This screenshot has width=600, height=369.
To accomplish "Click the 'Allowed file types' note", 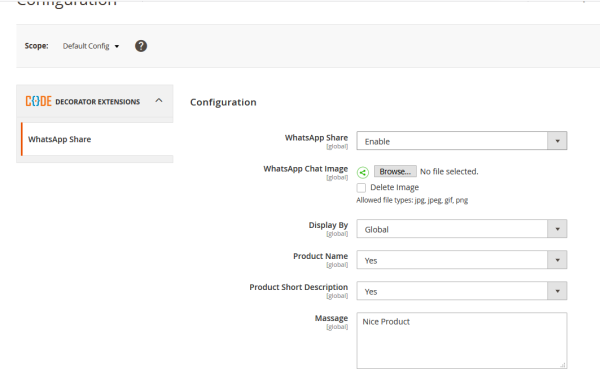I will [412, 200].
